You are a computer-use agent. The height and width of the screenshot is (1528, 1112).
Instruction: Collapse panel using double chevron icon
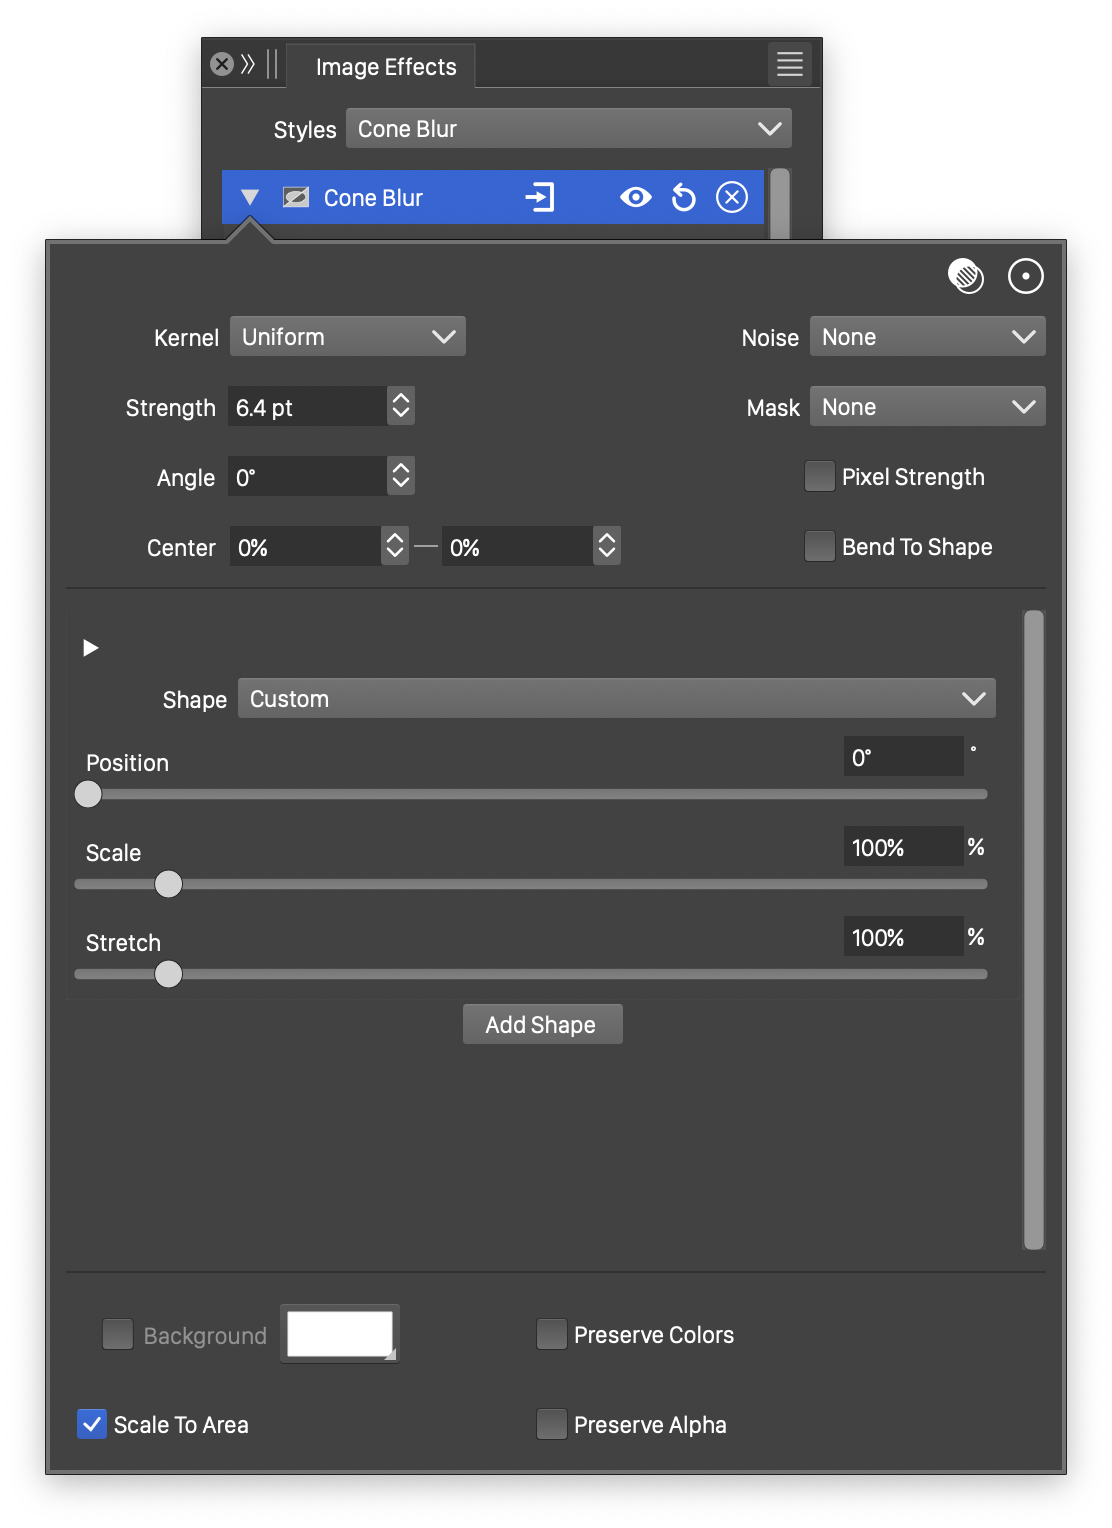point(248,65)
